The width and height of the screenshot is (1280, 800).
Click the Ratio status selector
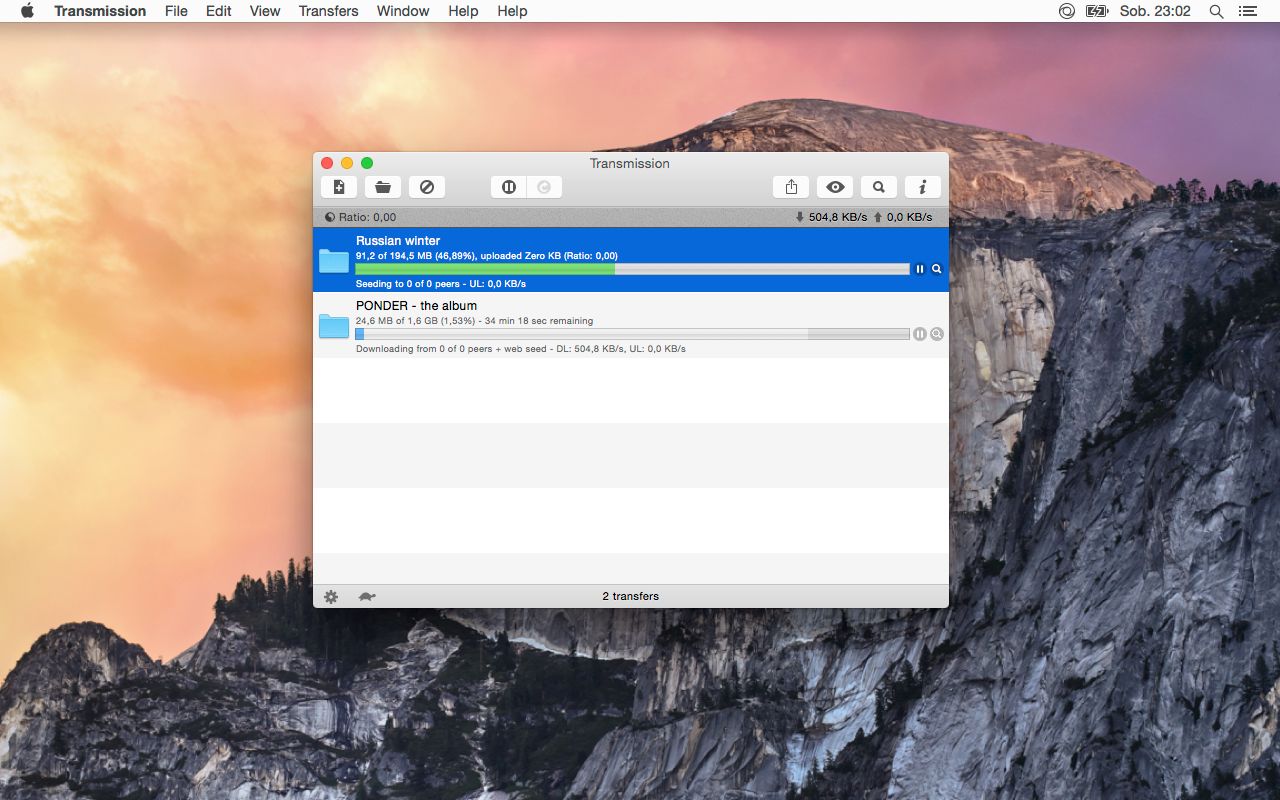(360, 217)
